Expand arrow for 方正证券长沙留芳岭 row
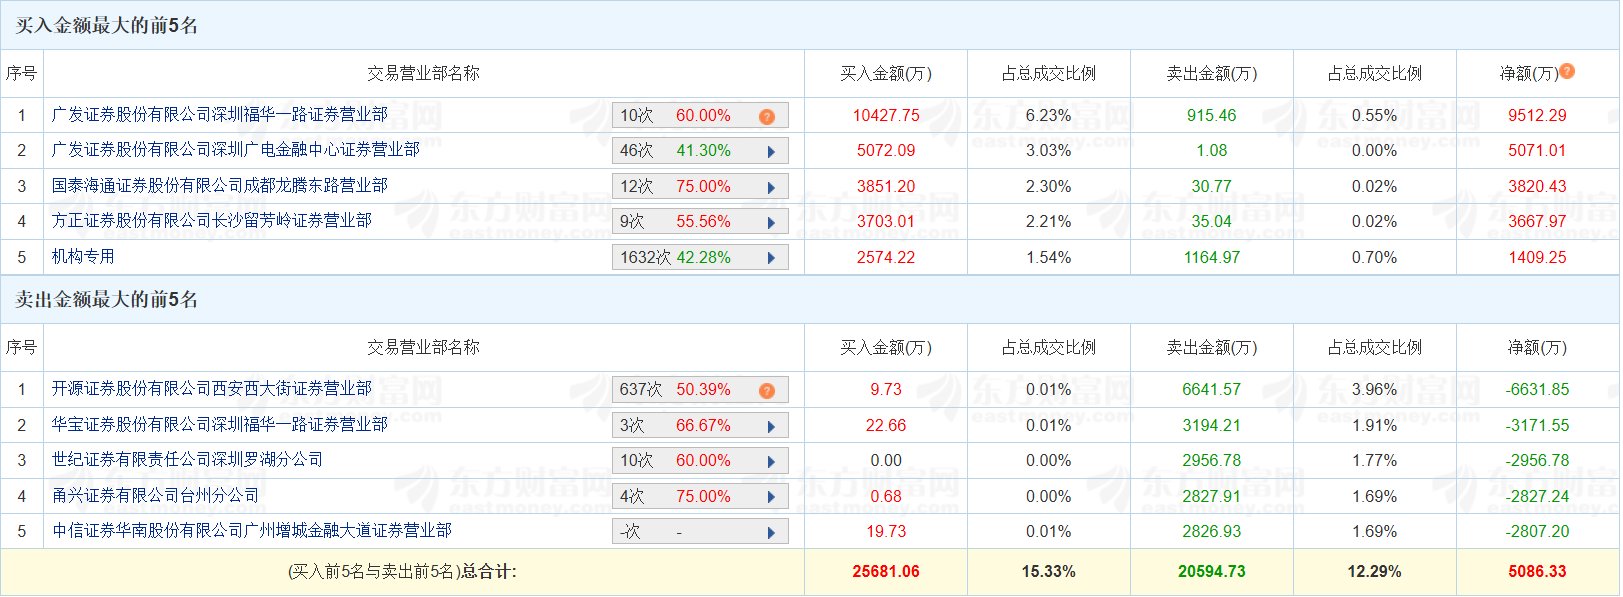 [771, 223]
